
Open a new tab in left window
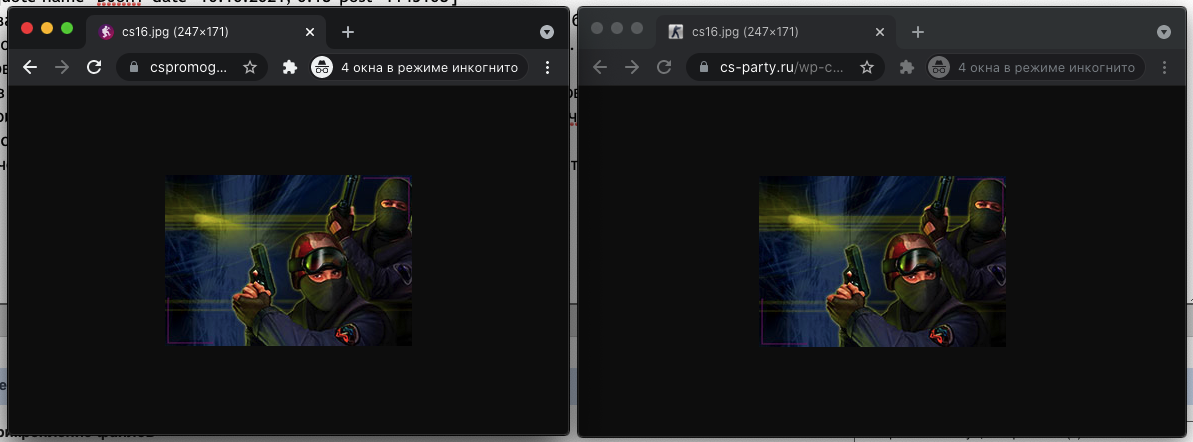tap(348, 32)
